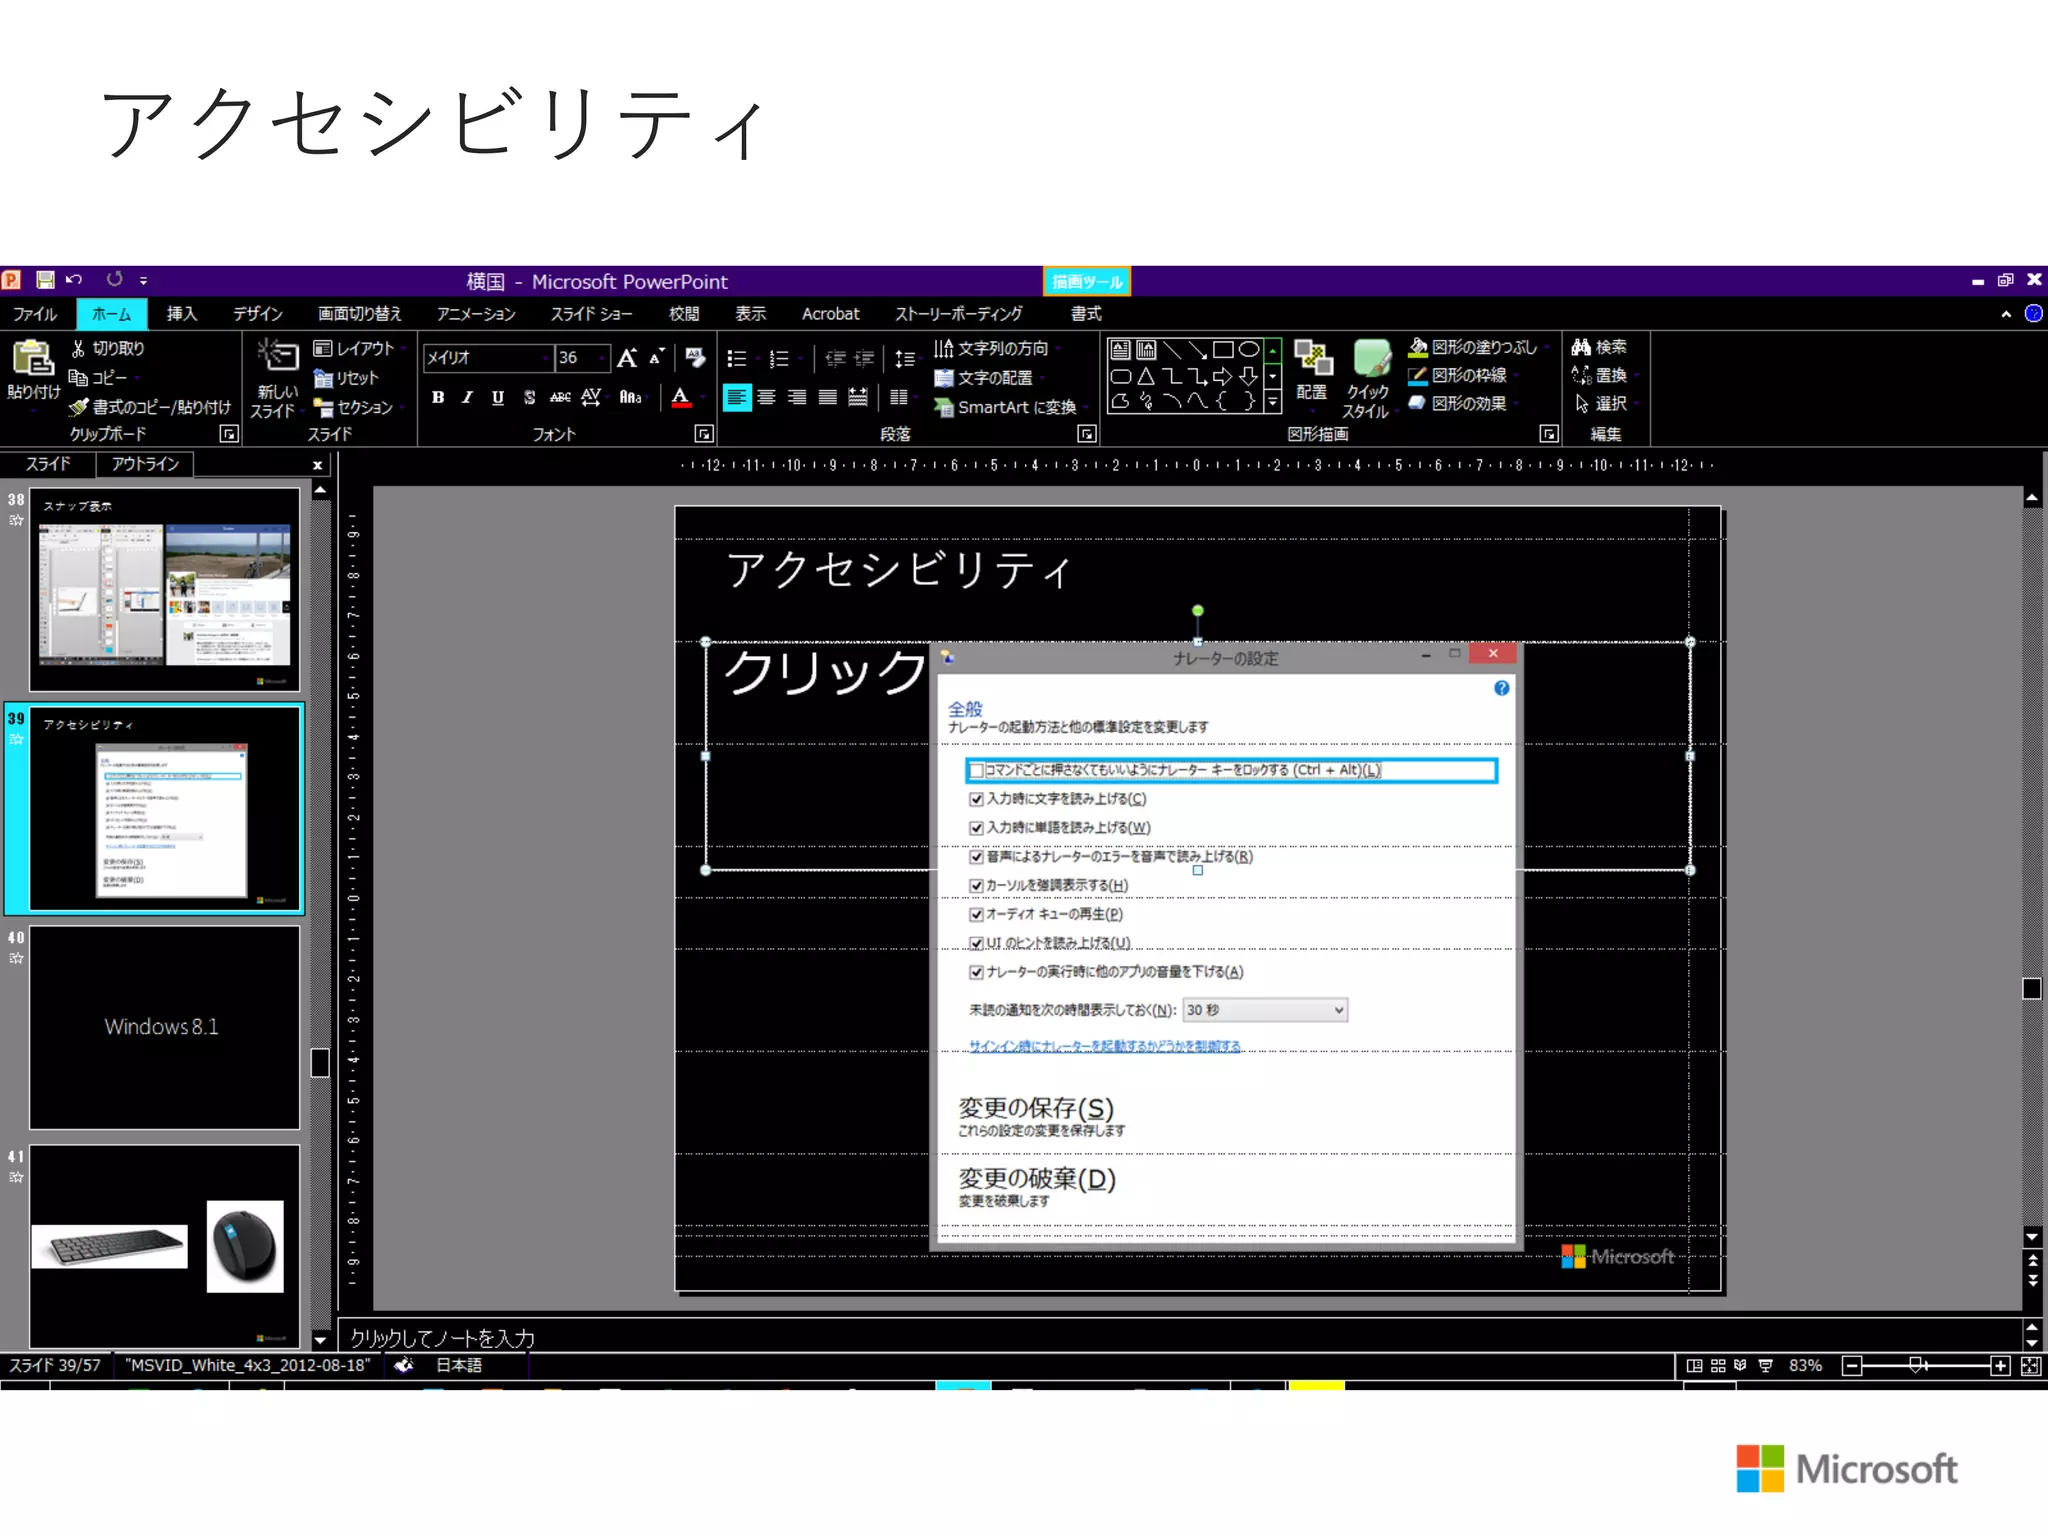The width and height of the screenshot is (2048, 1536).
Task: Switch to Slide Show (スライド ショー) tab
Action: click(592, 314)
